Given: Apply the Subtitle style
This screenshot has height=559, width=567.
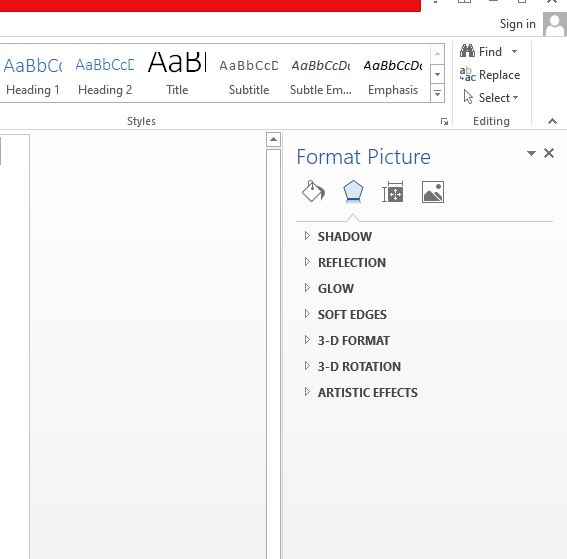Looking at the screenshot, I should [249, 74].
